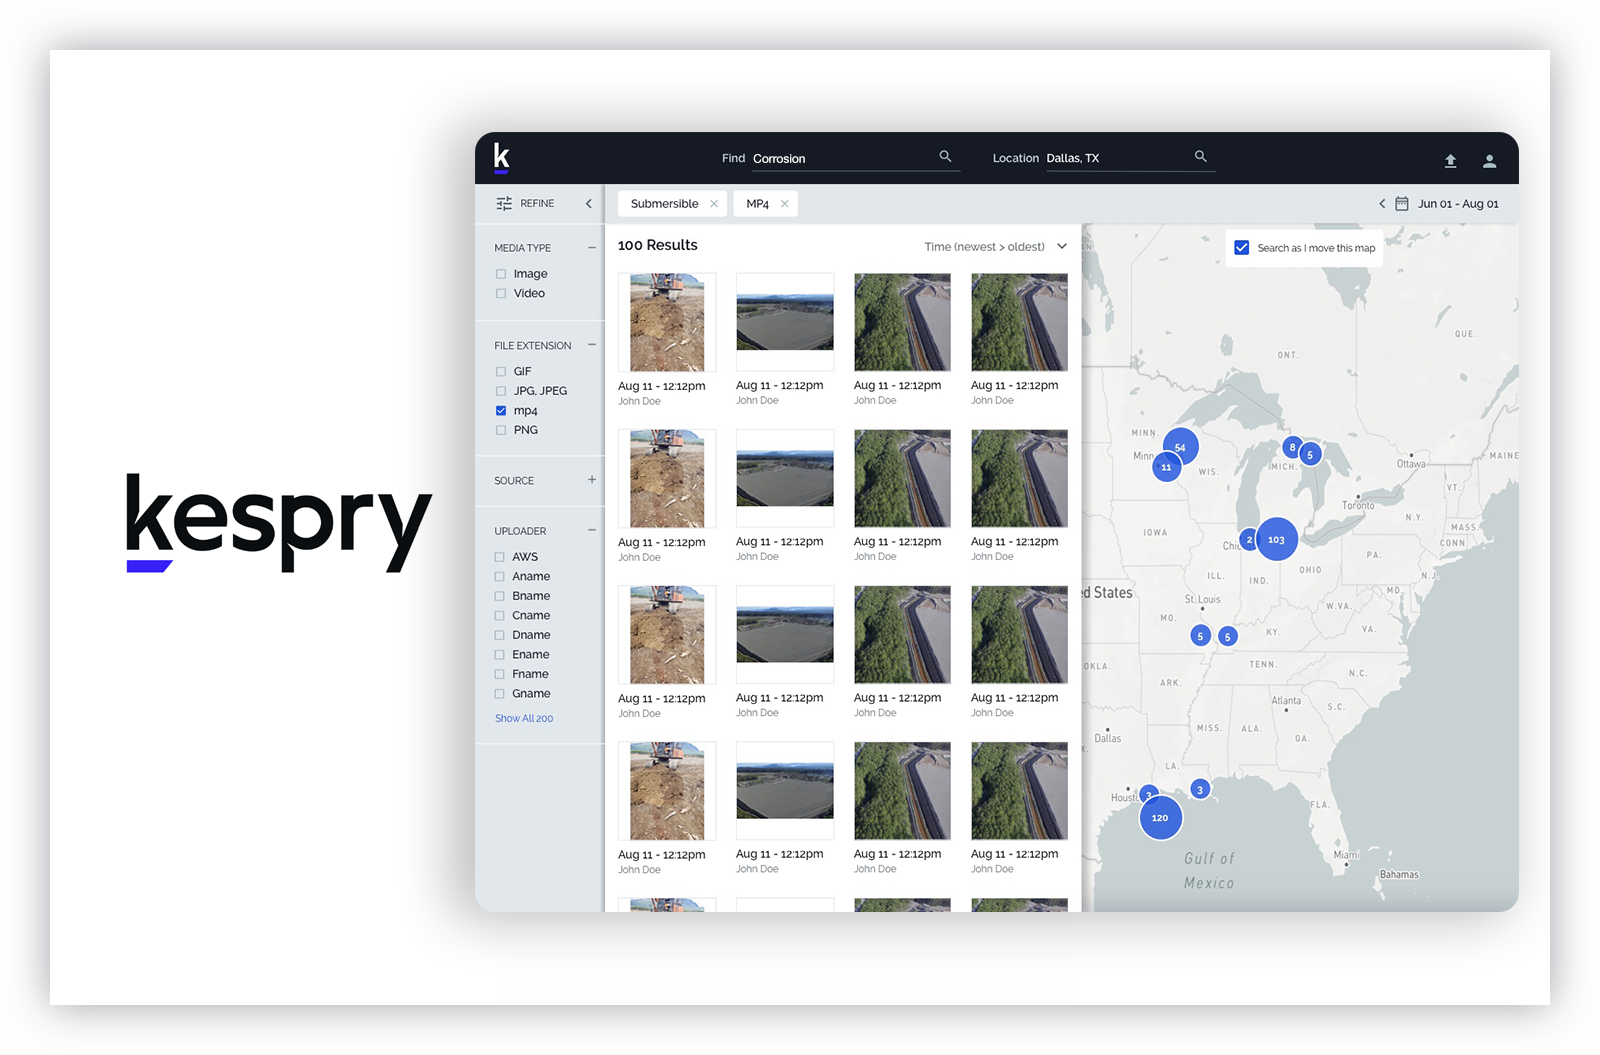Click the search icon beside Dallas, TX
Image resolution: width=1600 pixels, height=1055 pixels.
point(1200,157)
